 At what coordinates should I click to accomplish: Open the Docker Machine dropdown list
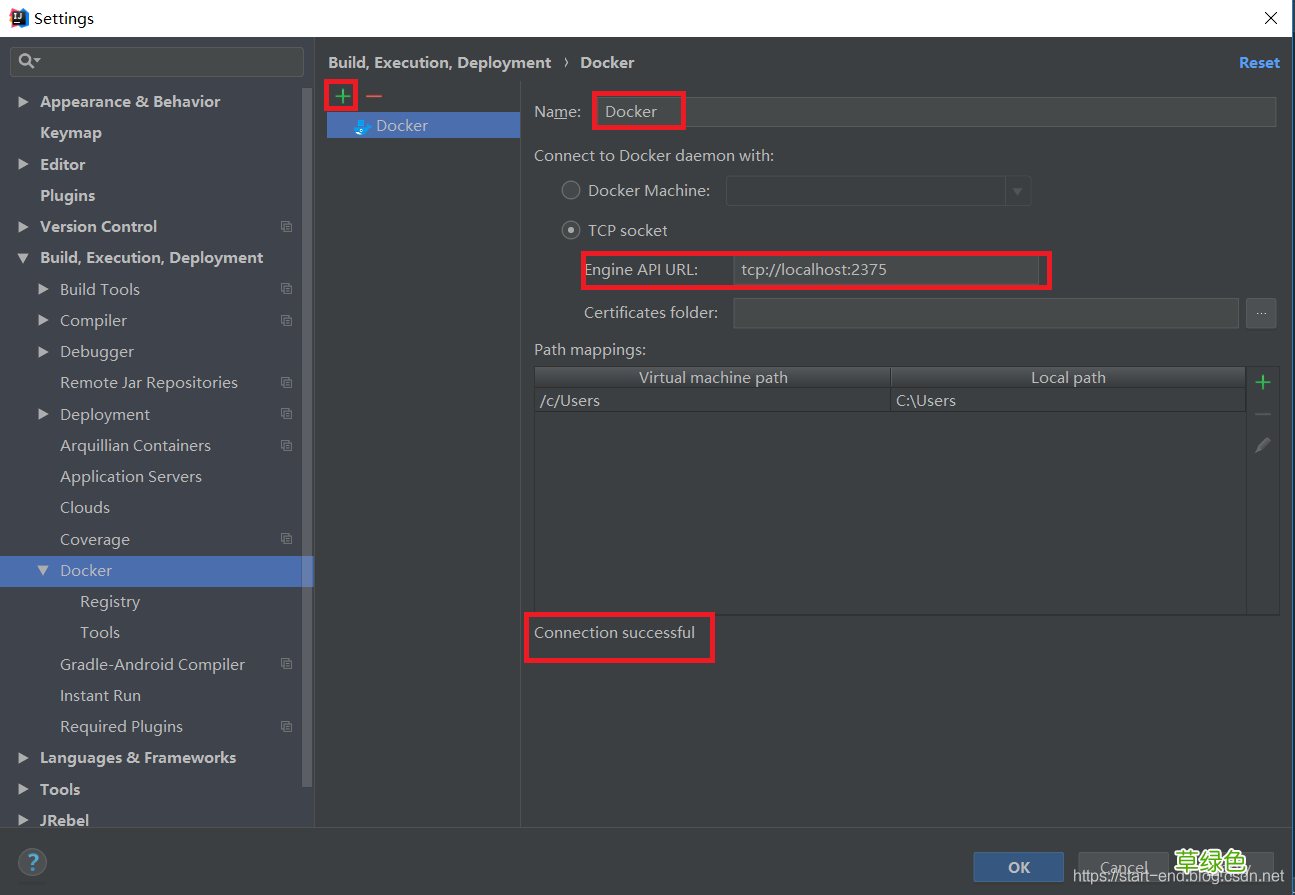[x=1018, y=191]
